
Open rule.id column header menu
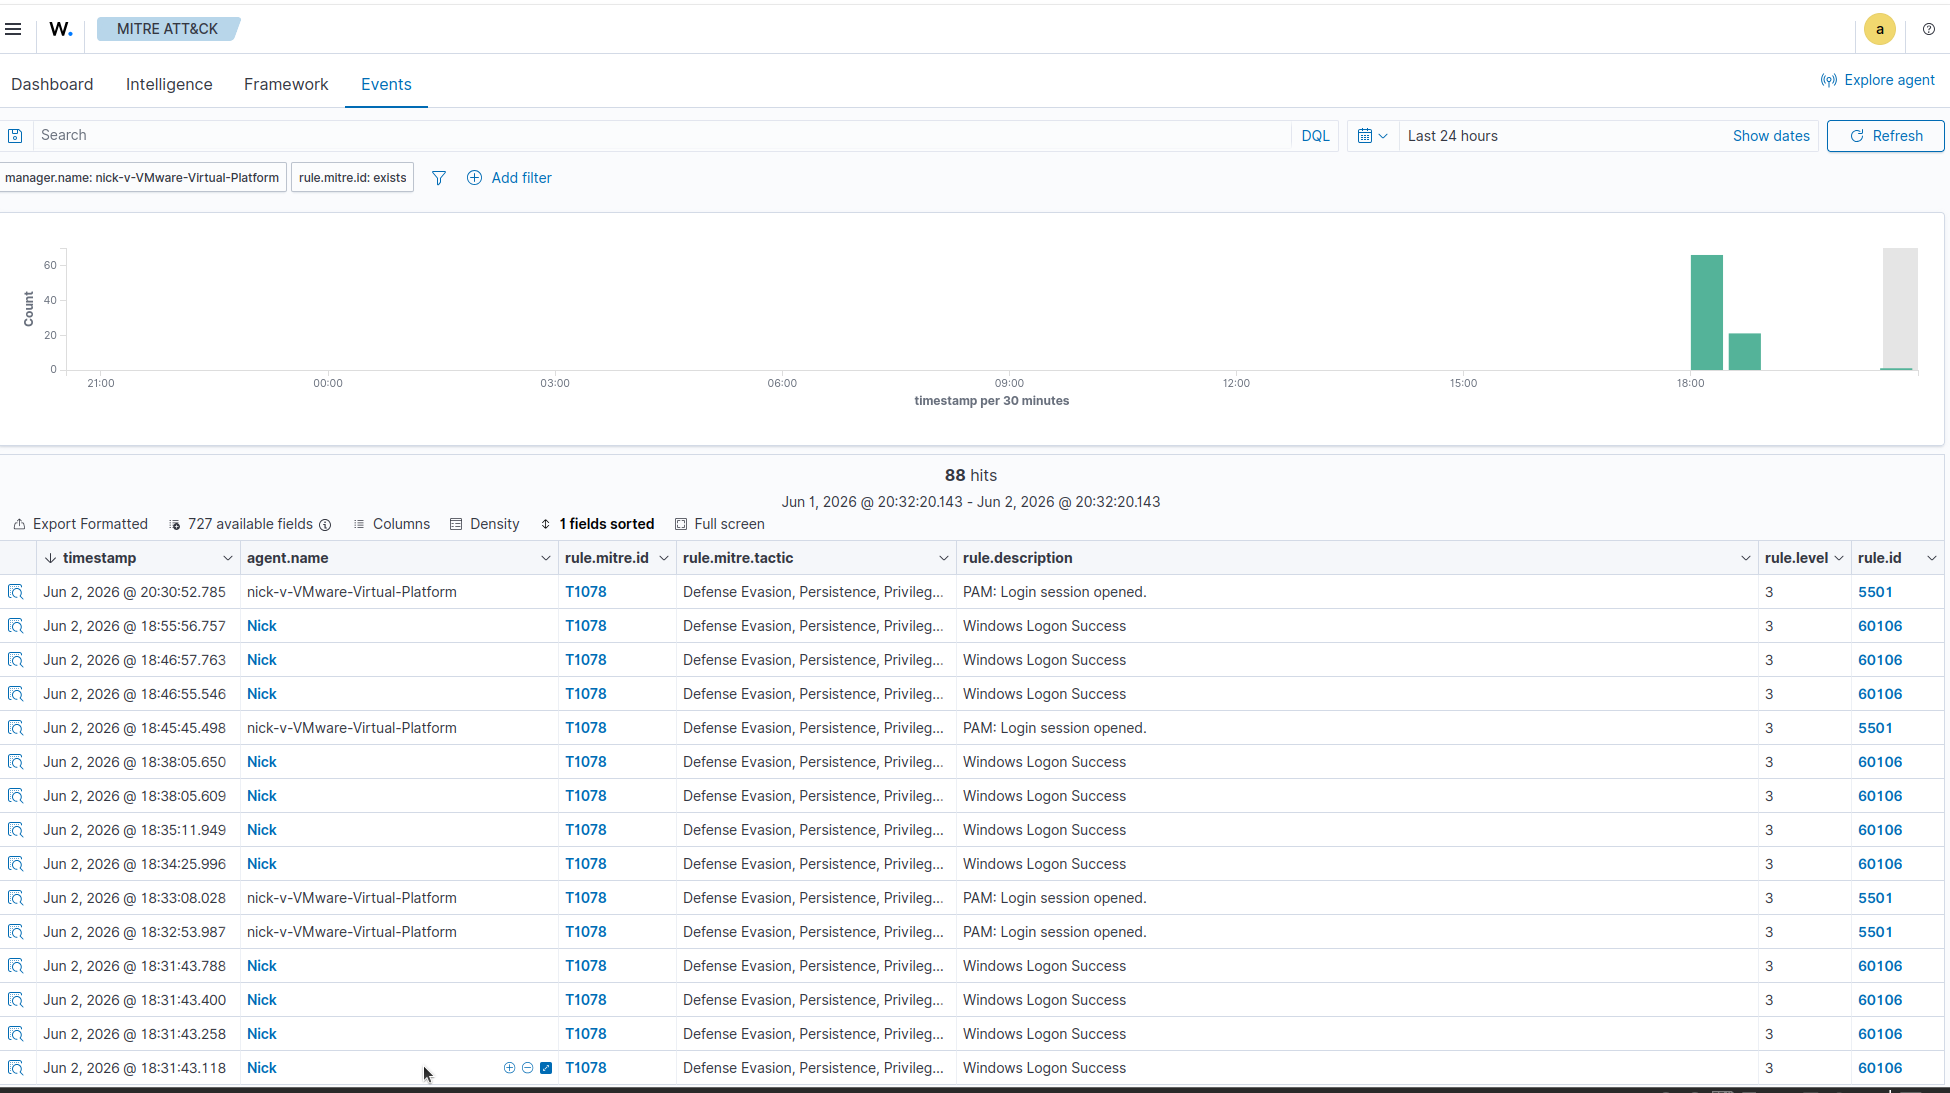point(1931,558)
